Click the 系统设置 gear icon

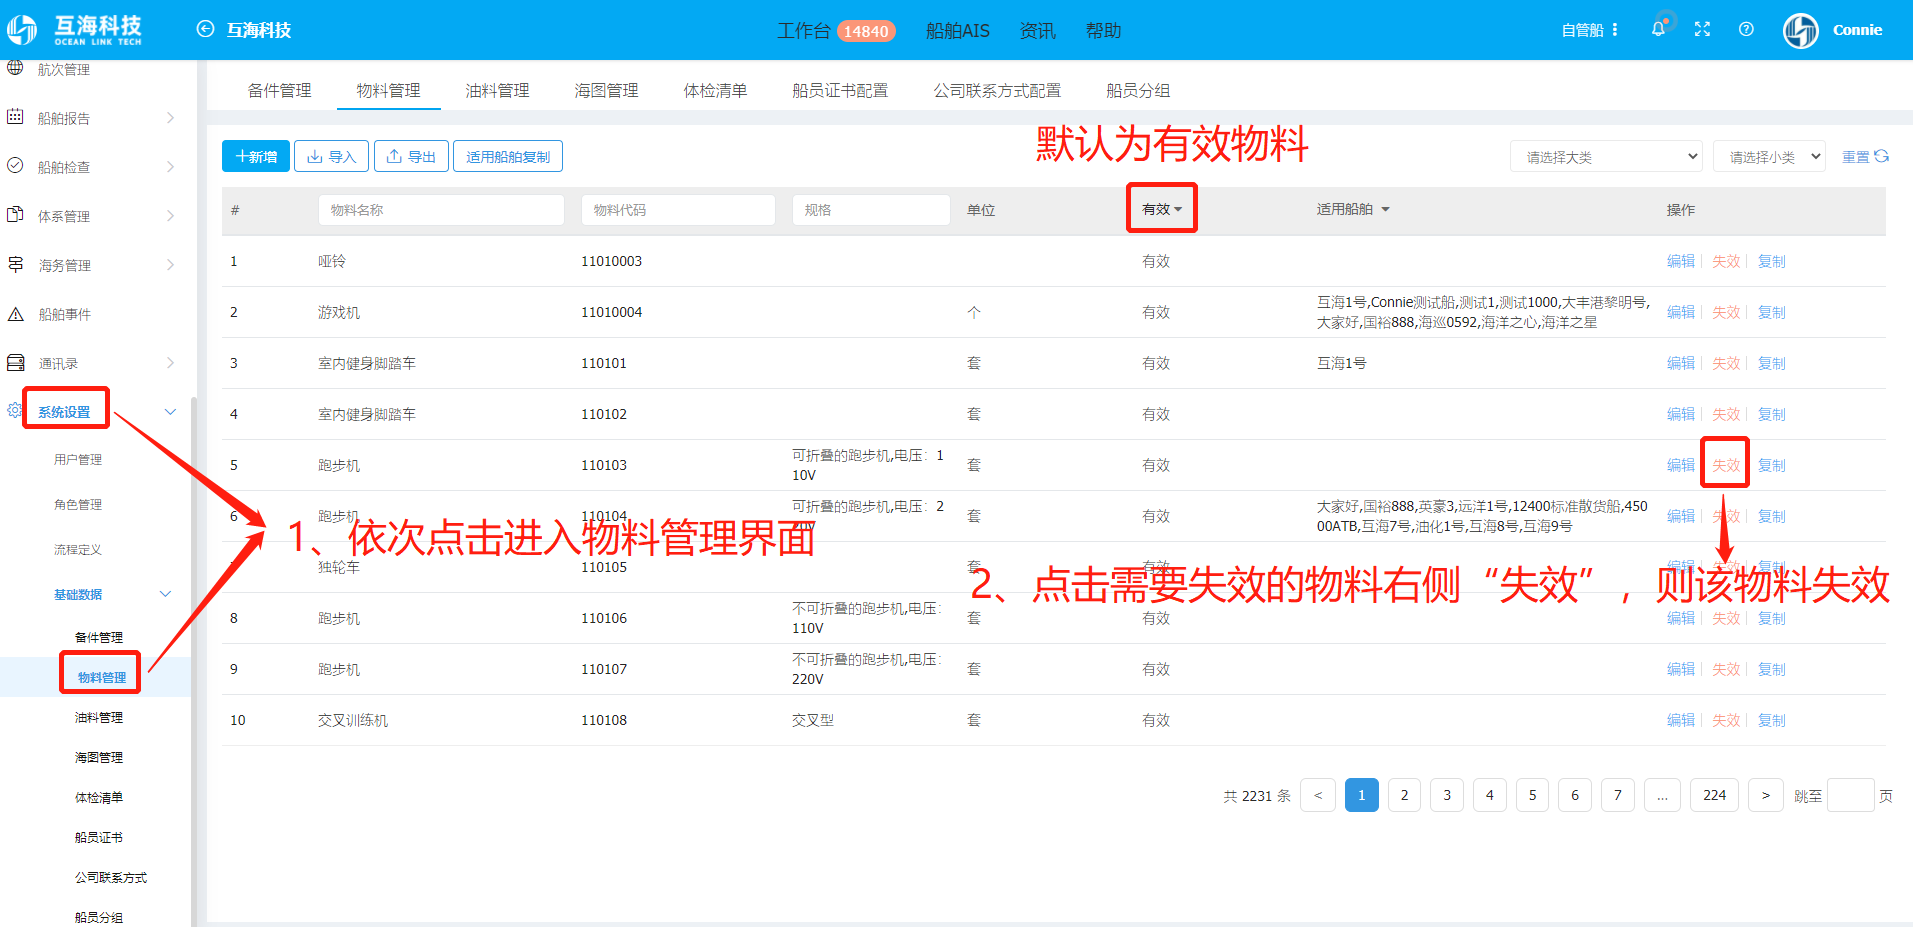click(14, 410)
